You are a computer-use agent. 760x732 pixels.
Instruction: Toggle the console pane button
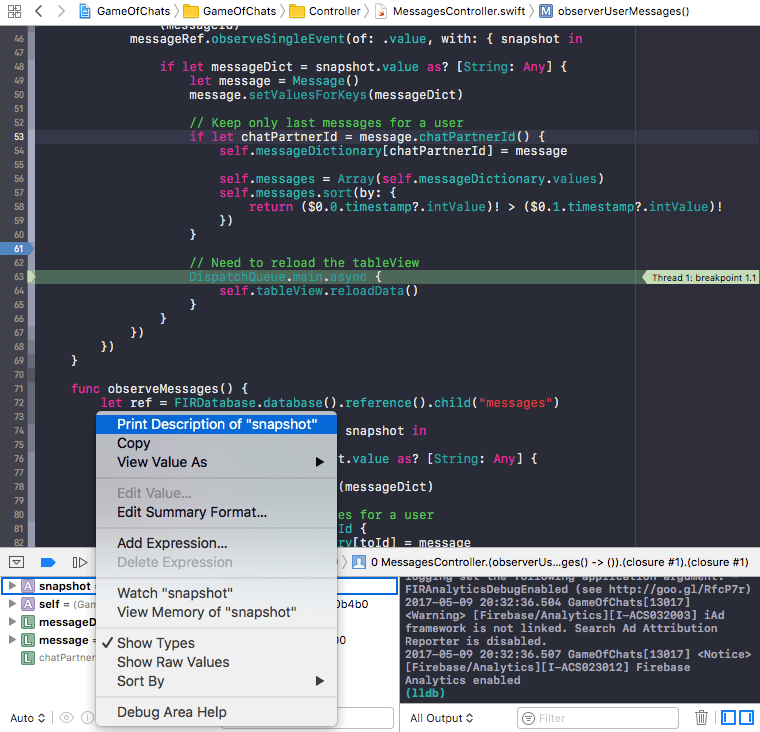(x=746, y=717)
